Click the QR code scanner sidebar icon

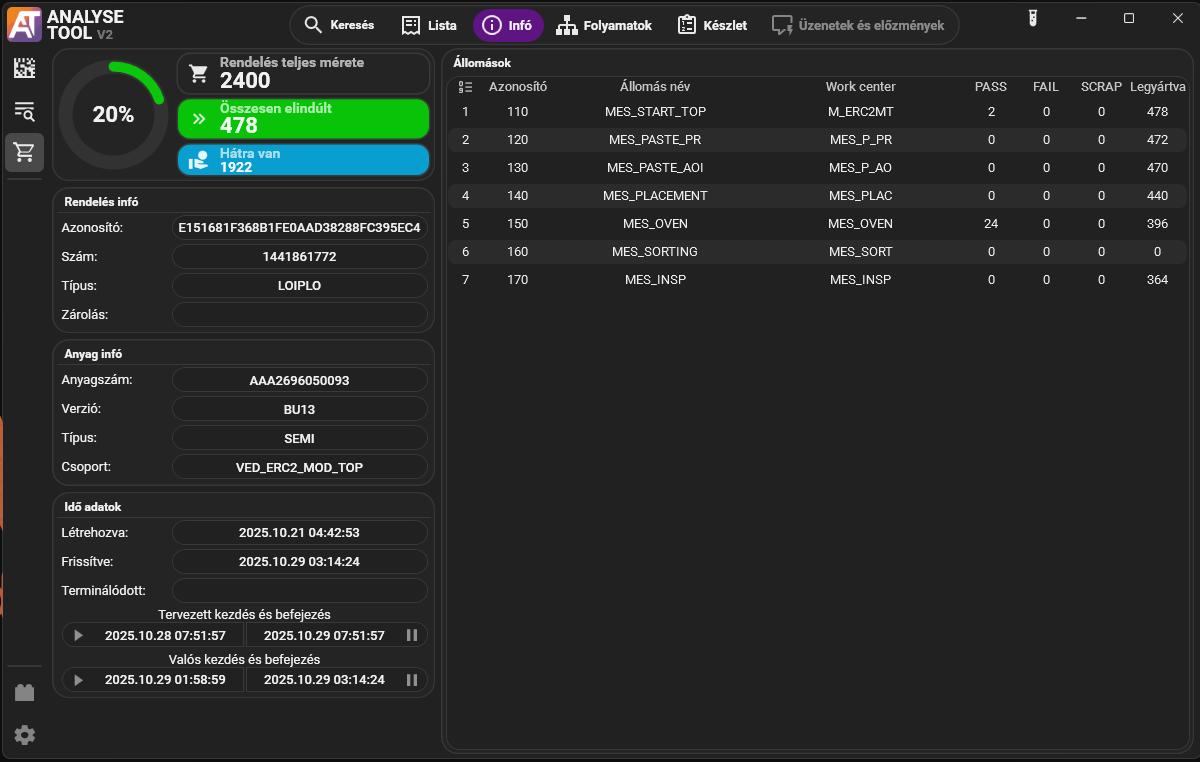coord(24,68)
